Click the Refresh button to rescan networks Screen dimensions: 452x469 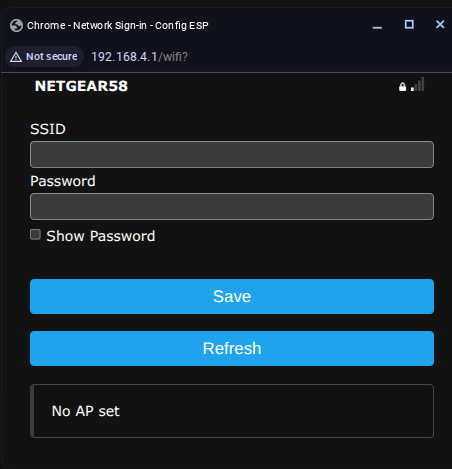click(x=232, y=348)
